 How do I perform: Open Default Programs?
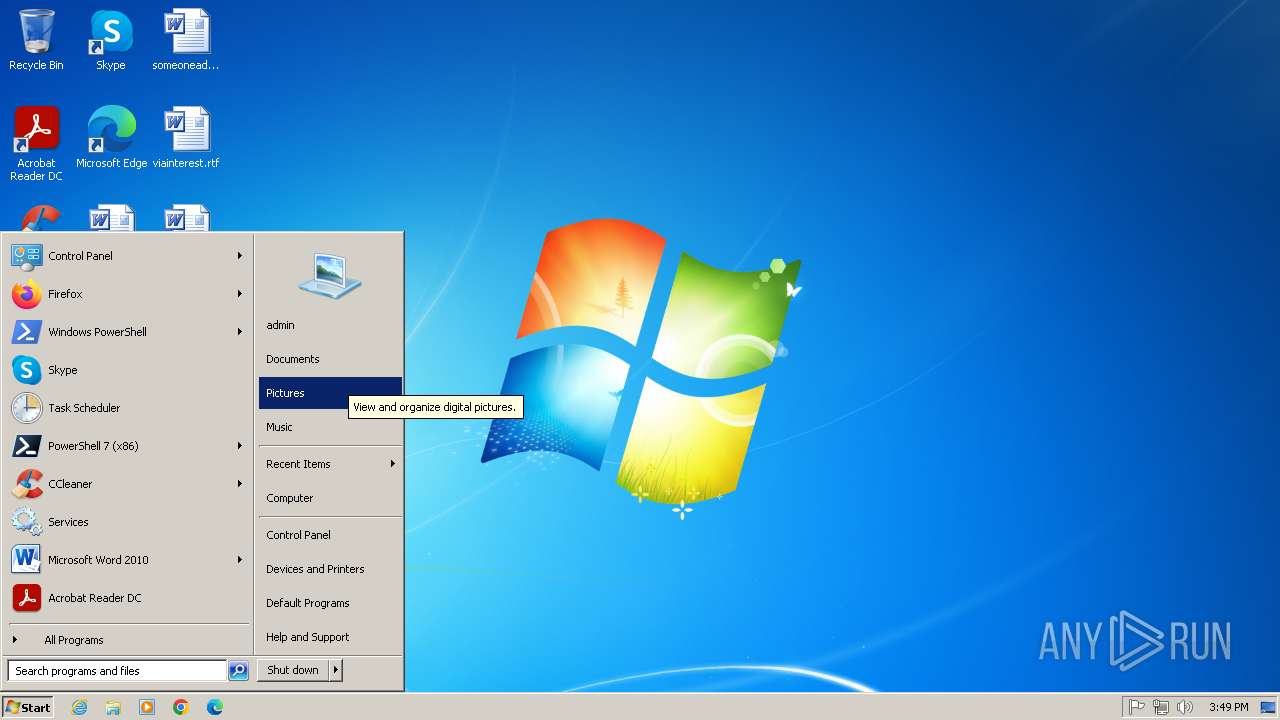[330, 603]
